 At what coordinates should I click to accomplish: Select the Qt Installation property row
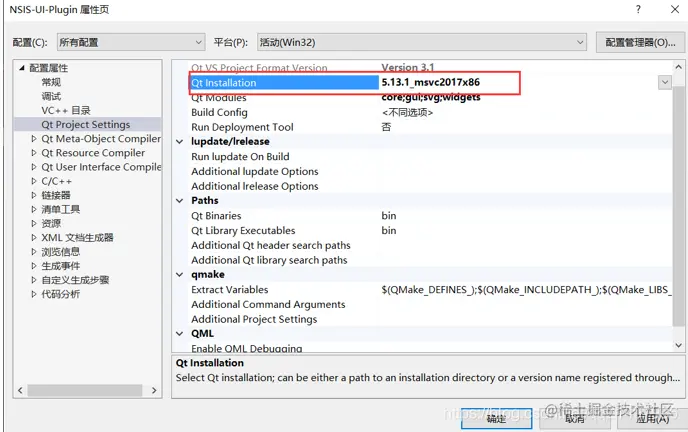pyautogui.click(x=285, y=82)
